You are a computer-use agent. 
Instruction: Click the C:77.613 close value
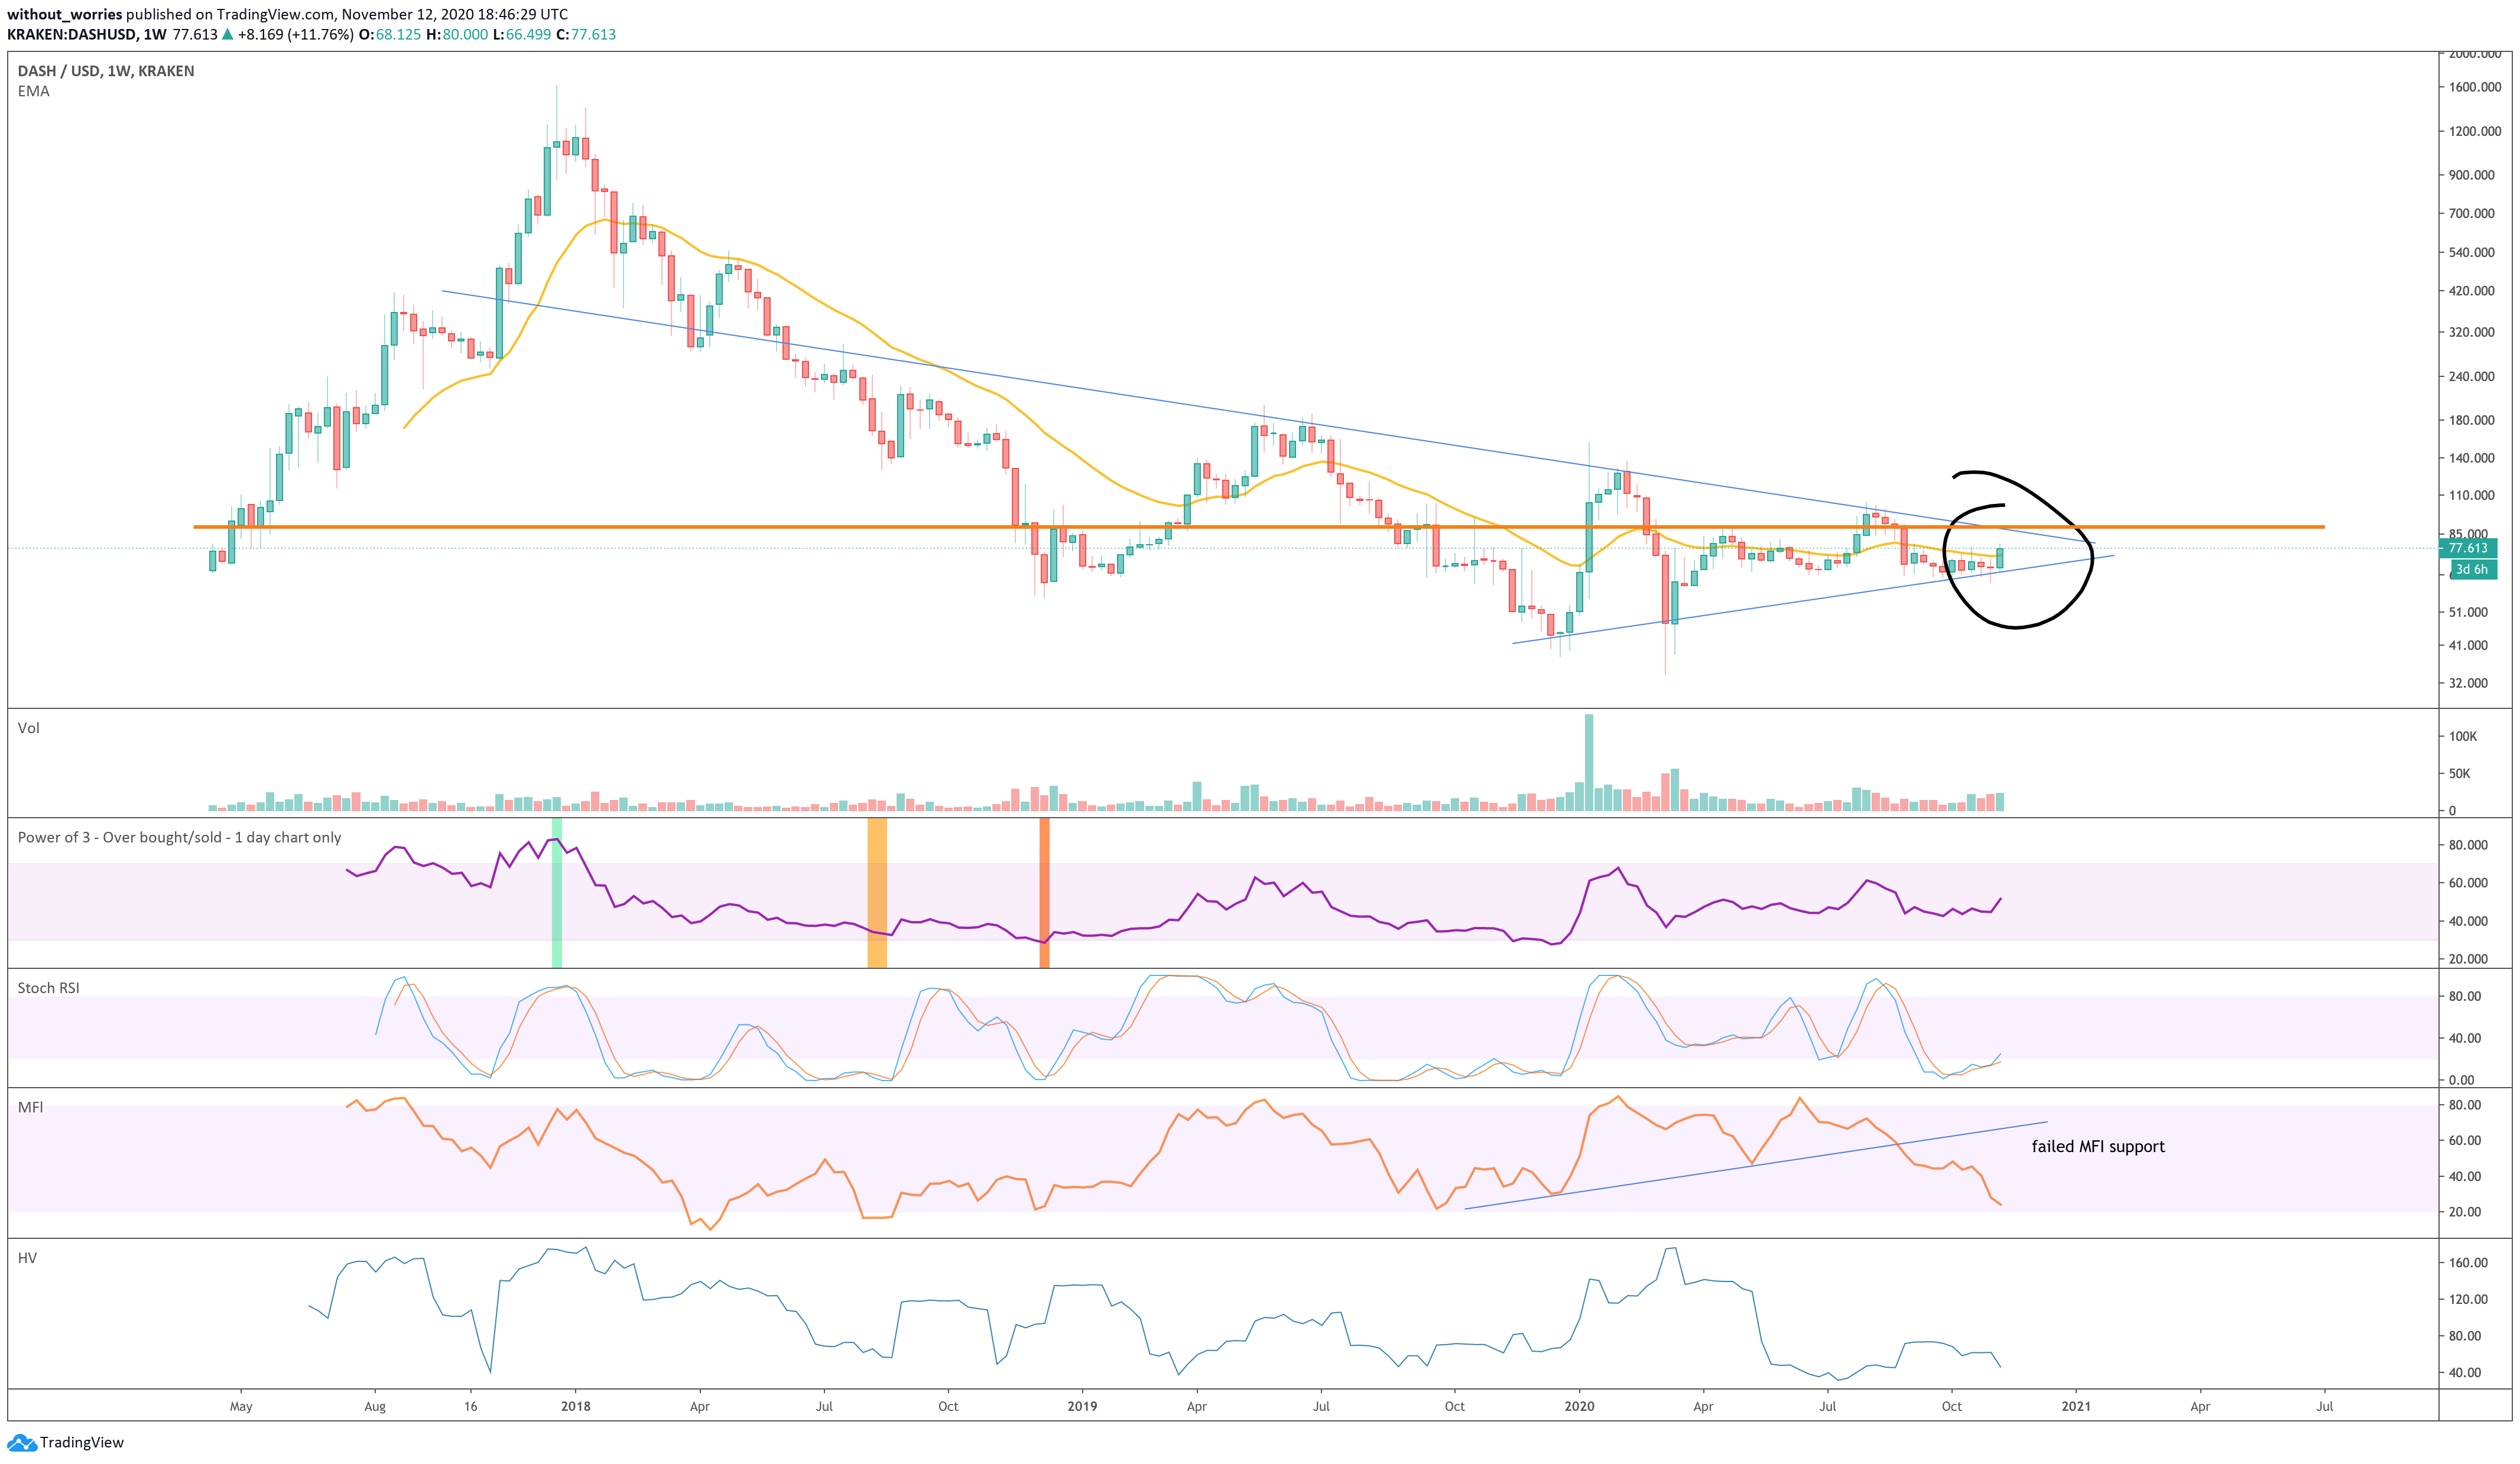(x=586, y=34)
